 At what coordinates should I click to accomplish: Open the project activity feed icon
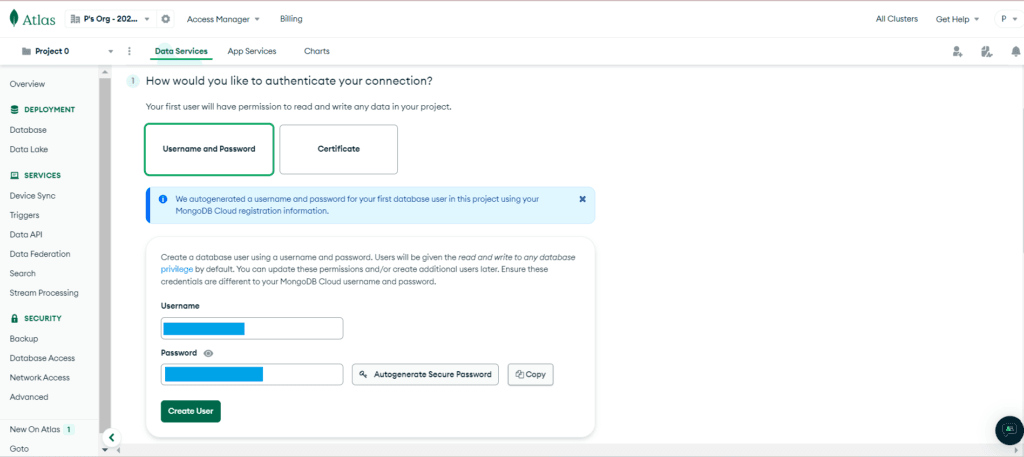[986, 51]
